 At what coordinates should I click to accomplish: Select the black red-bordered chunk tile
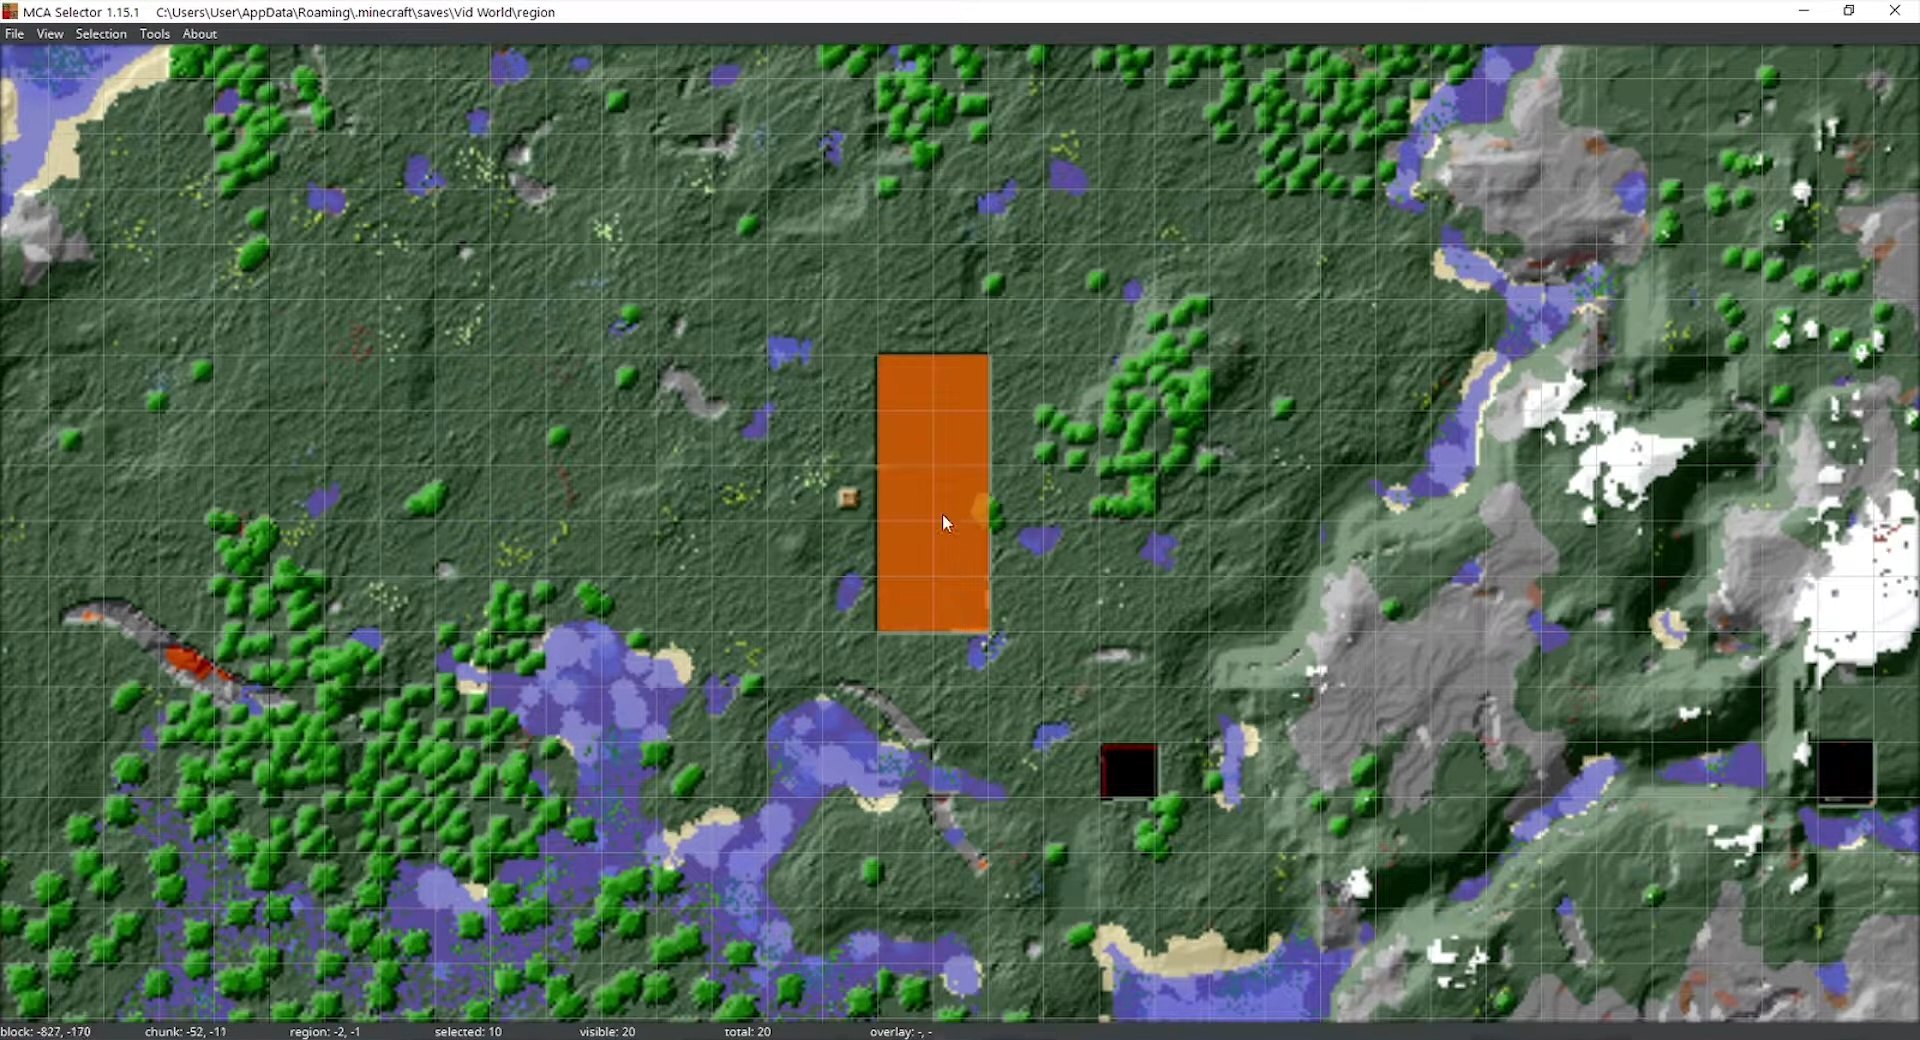(1129, 771)
